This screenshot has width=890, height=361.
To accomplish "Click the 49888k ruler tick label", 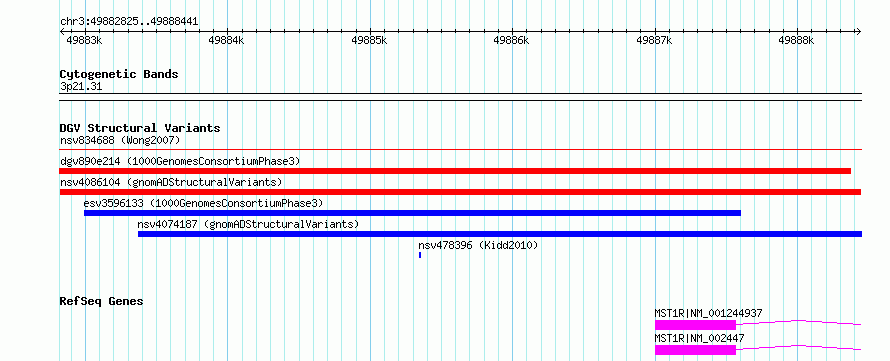I will pos(796,40).
